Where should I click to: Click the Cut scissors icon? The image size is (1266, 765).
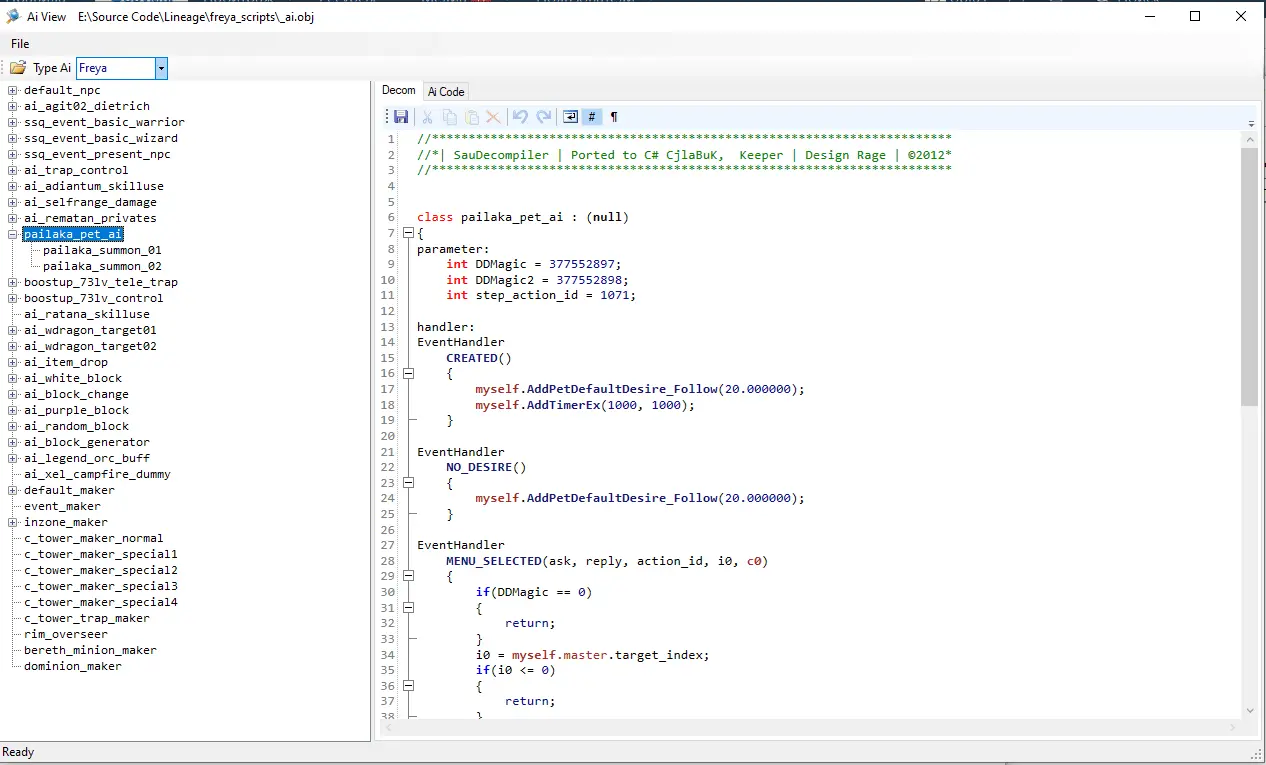(x=428, y=117)
